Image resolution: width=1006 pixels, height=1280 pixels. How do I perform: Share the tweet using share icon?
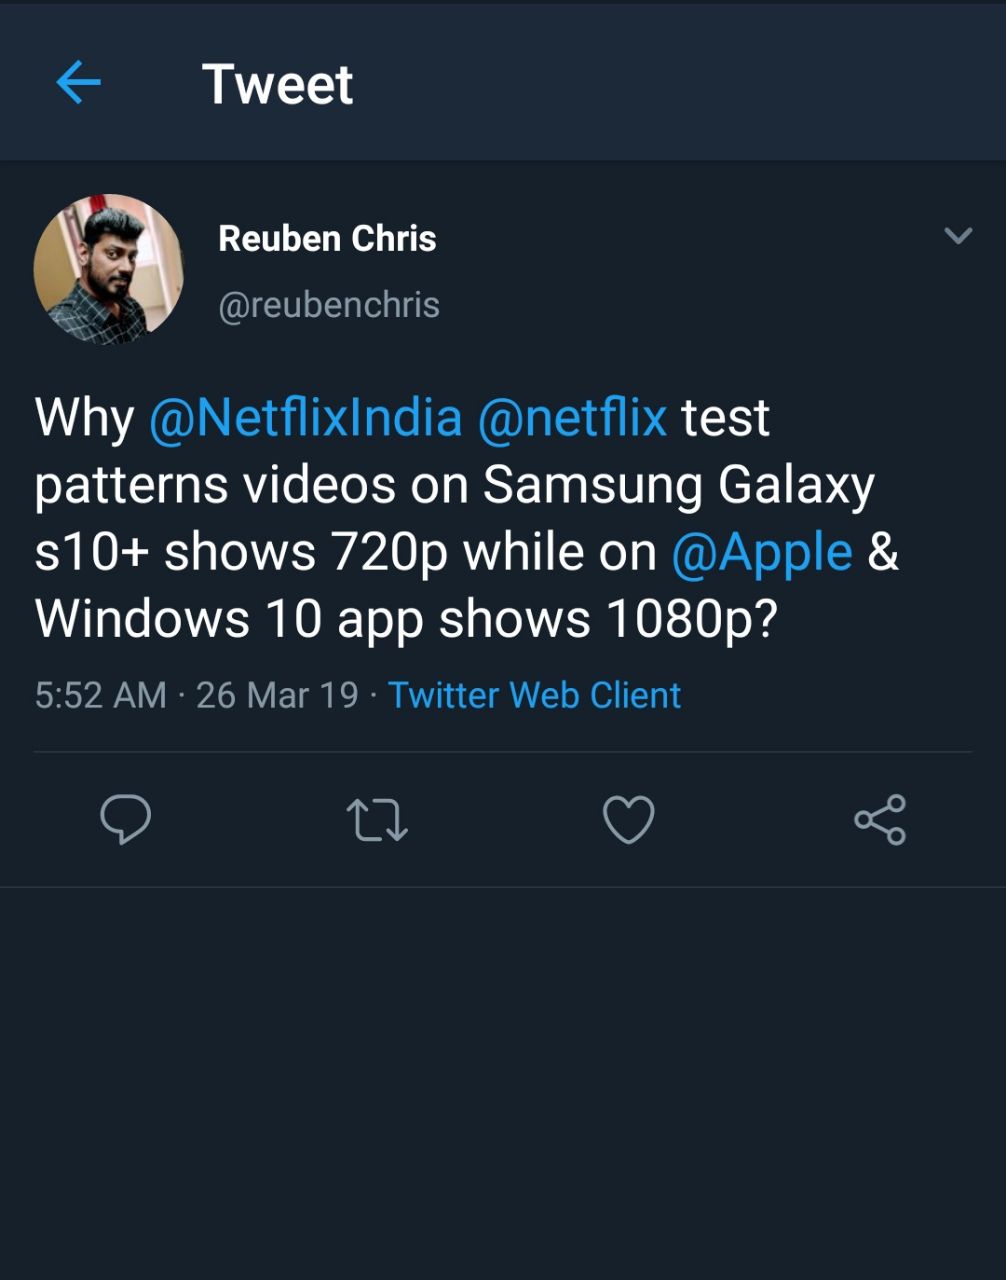[x=880, y=820]
